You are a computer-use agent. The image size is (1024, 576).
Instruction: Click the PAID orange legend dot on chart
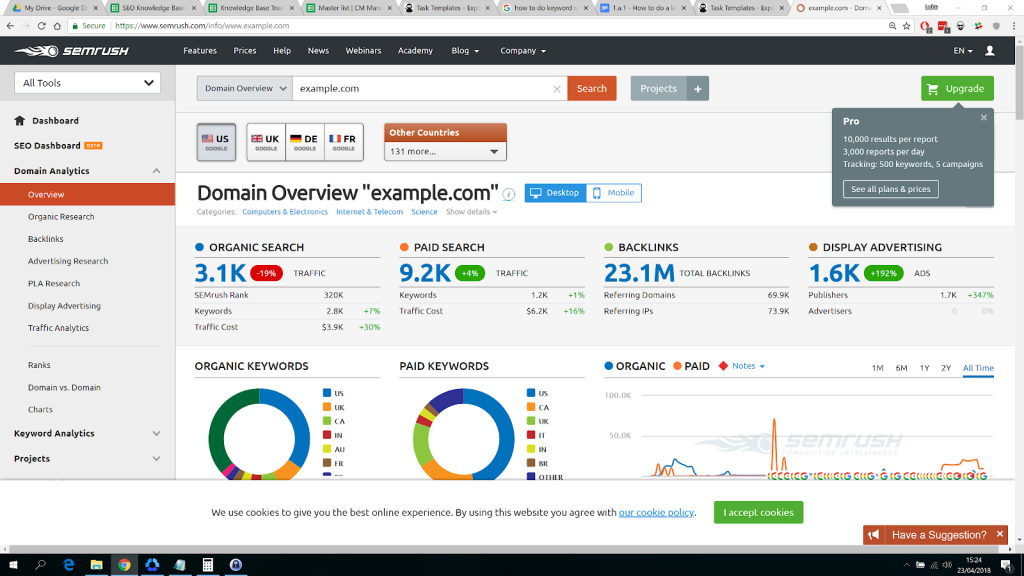pyautogui.click(x=677, y=366)
